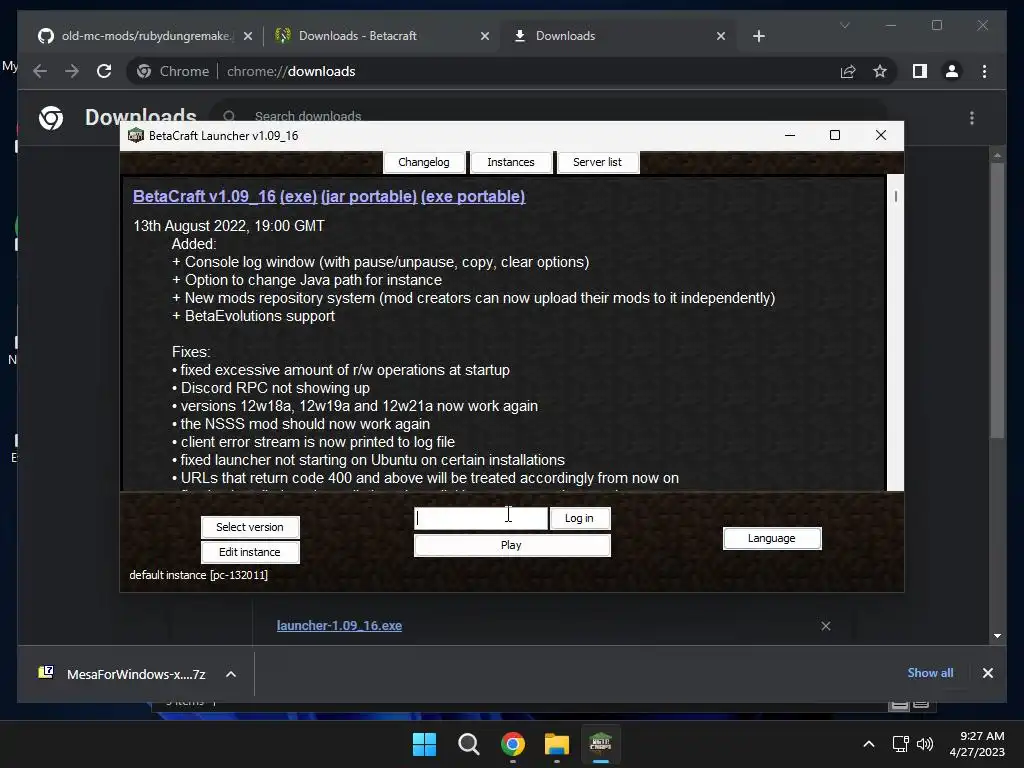Click the Select version button
1024x768 pixels.
pyautogui.click(x=250, y=527)
